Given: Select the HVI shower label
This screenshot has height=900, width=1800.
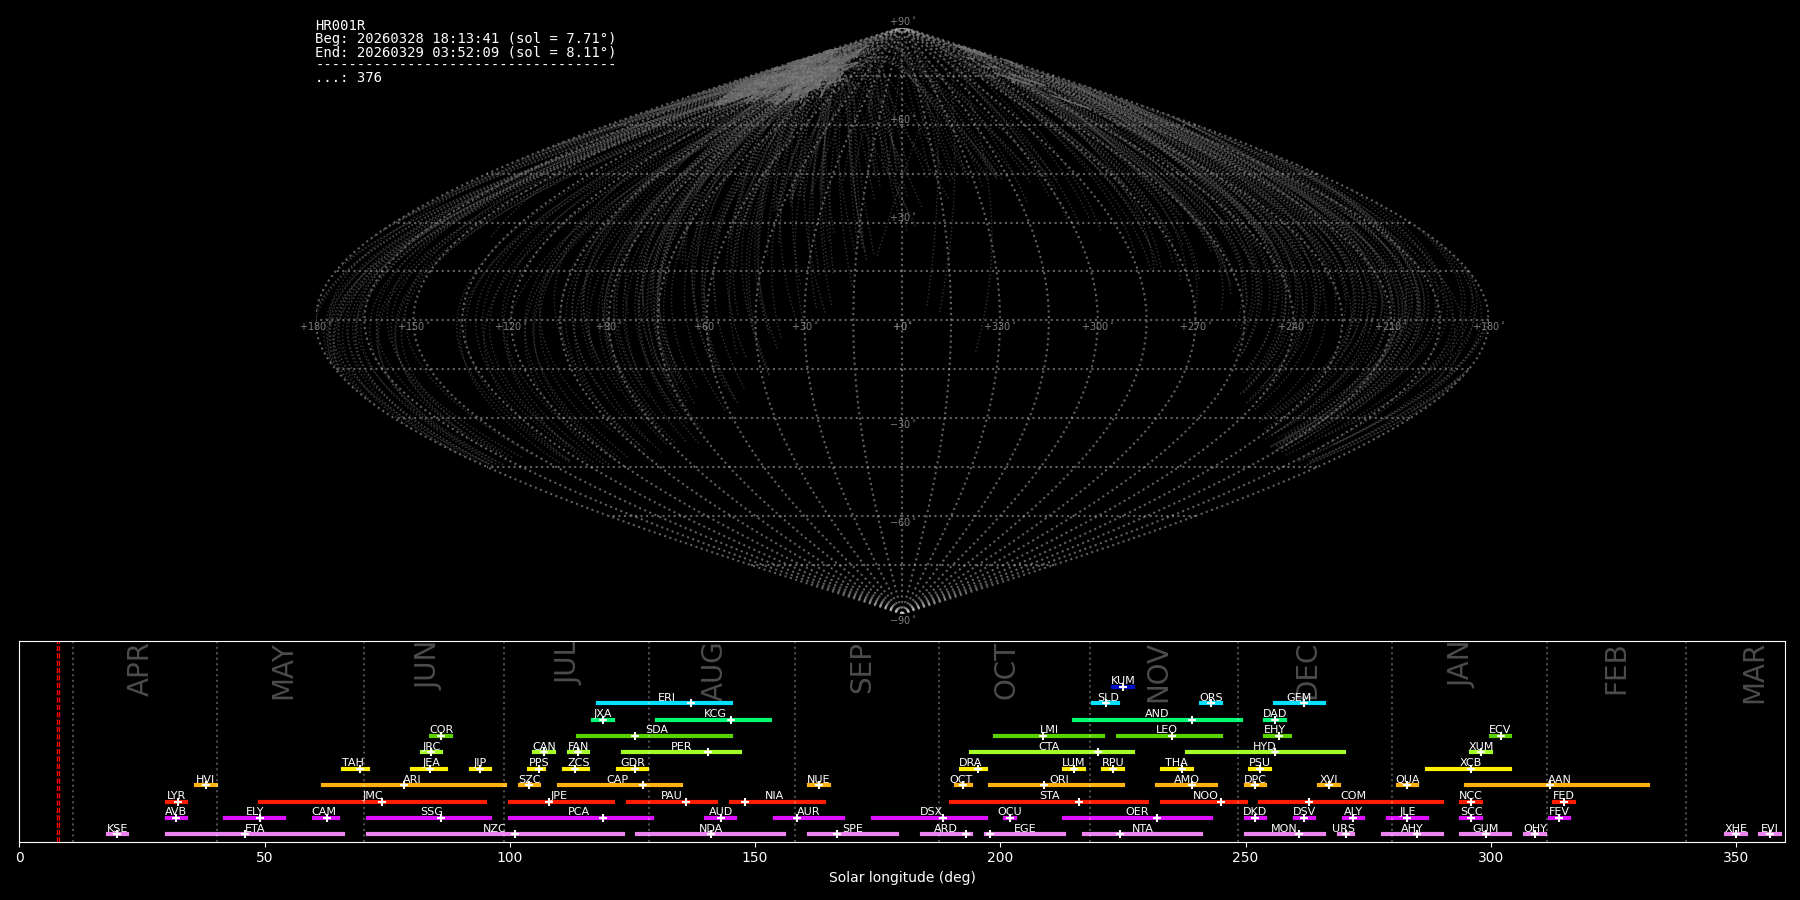Looking at the screenshot, I should (205, 780).
